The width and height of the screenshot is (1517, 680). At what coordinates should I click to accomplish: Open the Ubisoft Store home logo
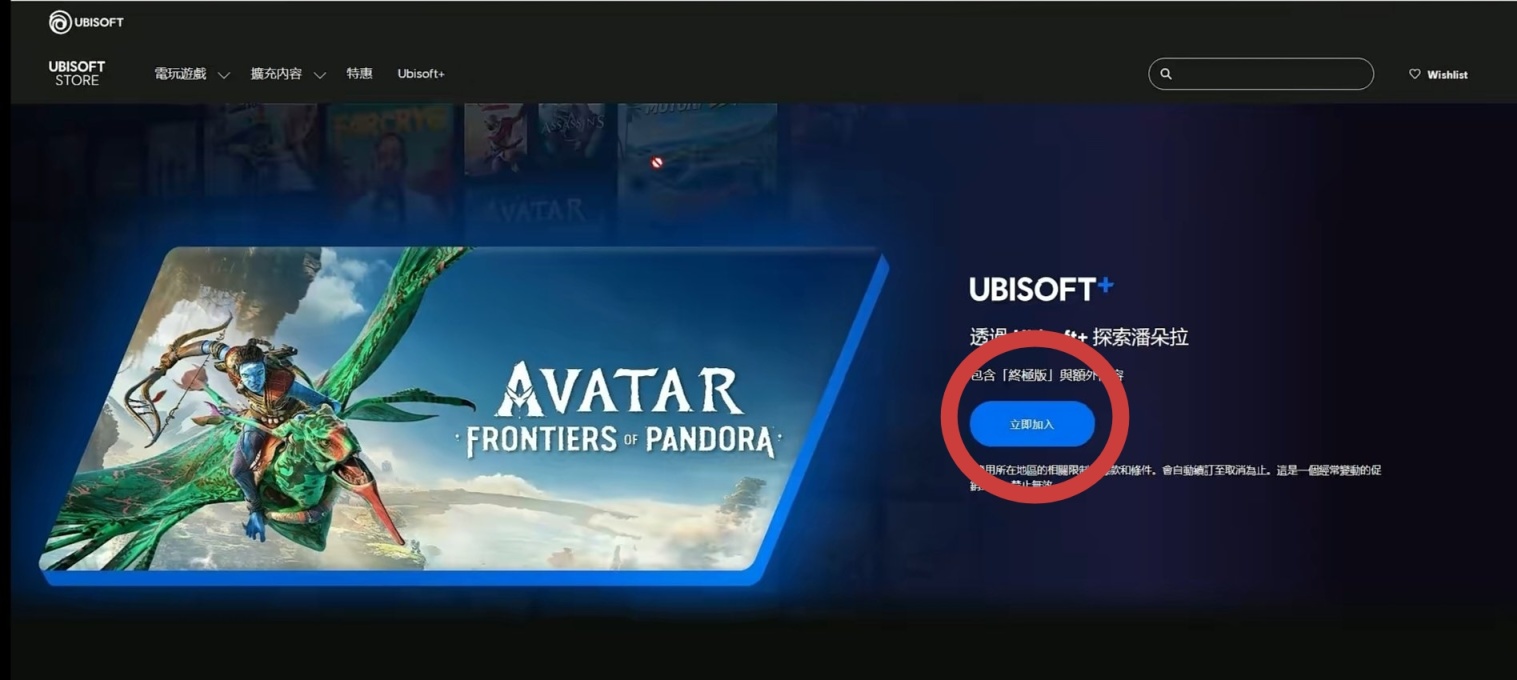point(77,73)
